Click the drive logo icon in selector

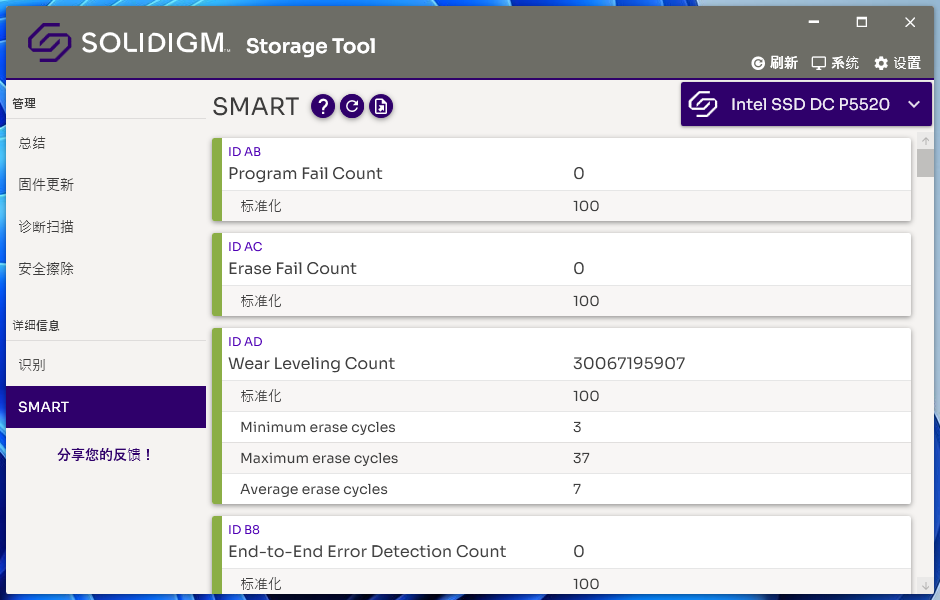(x=703, y=104)
